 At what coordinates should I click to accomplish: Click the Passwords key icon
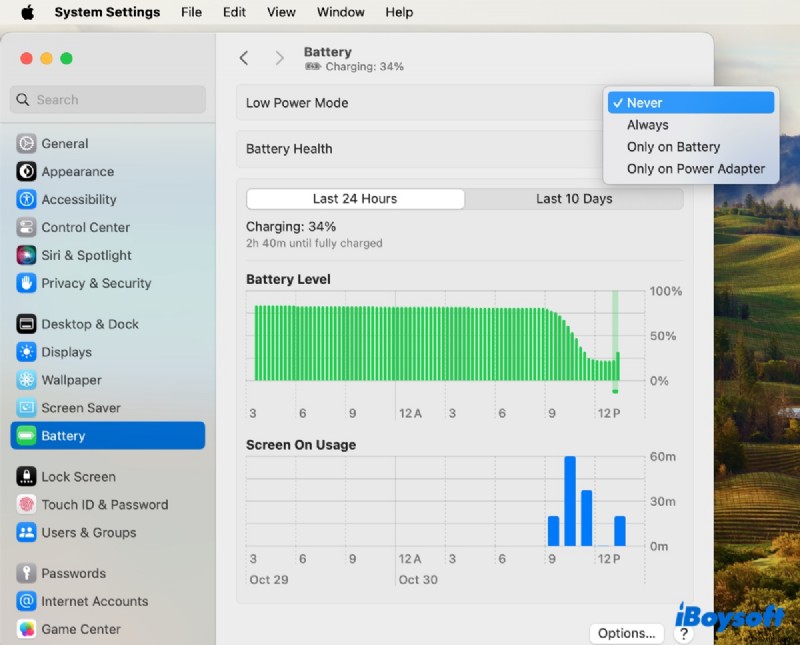(x=26, y=573)
